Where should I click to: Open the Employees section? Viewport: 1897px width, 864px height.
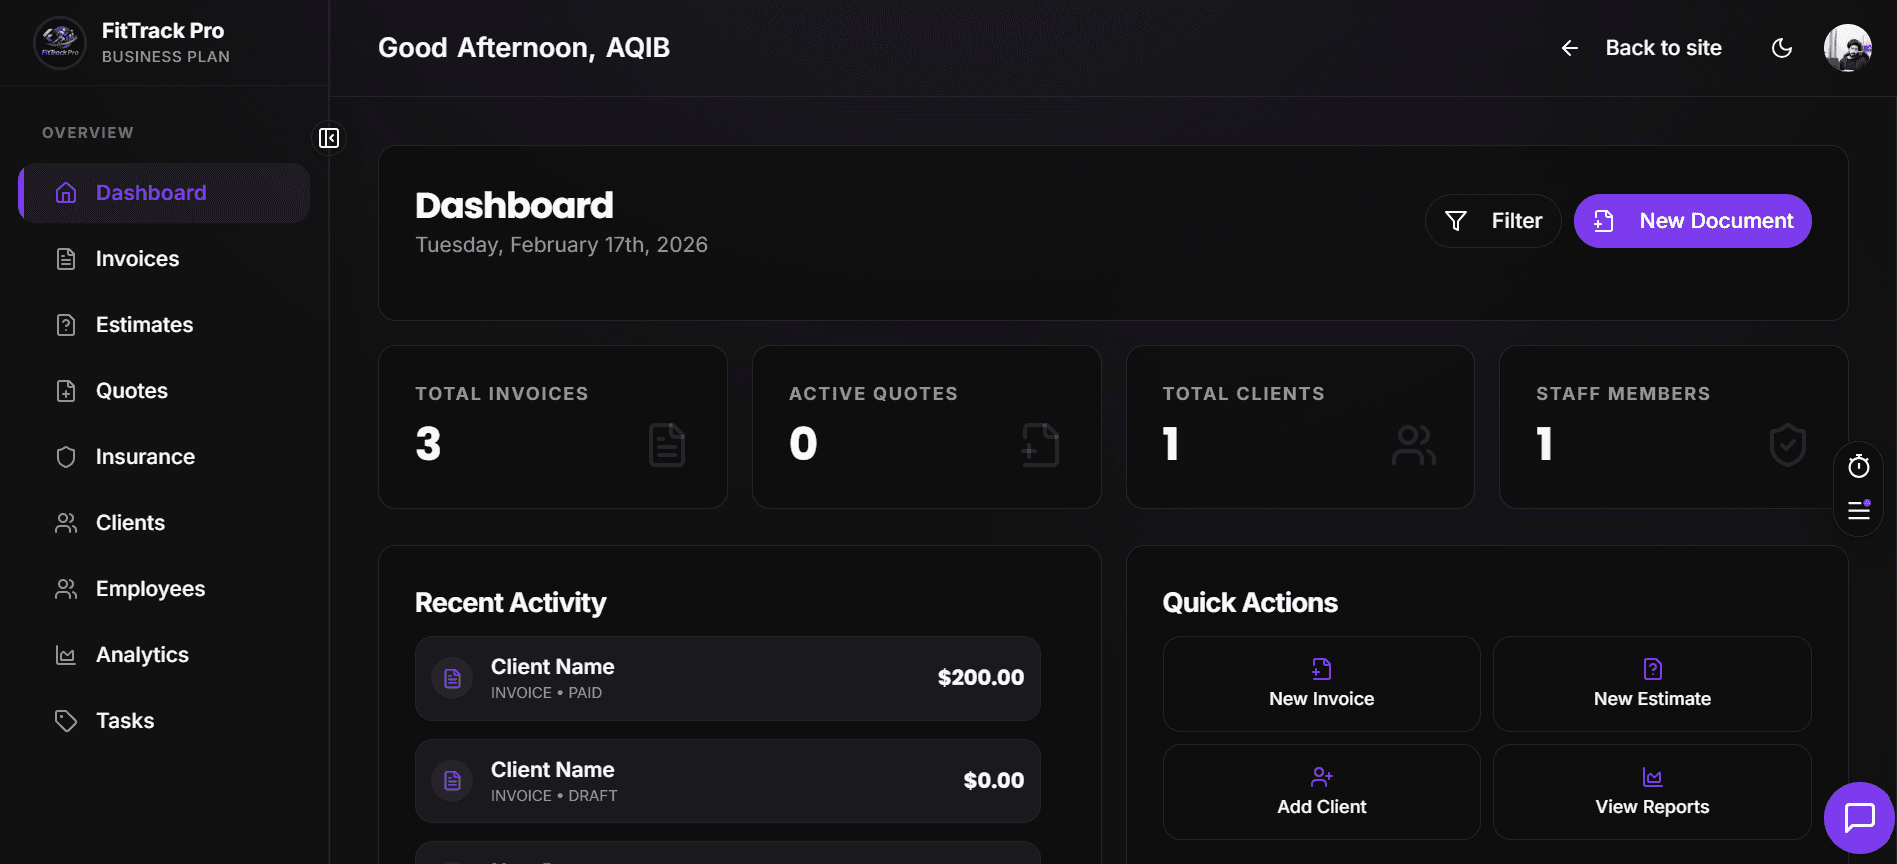pyautogui.click(x=150, y=588)
